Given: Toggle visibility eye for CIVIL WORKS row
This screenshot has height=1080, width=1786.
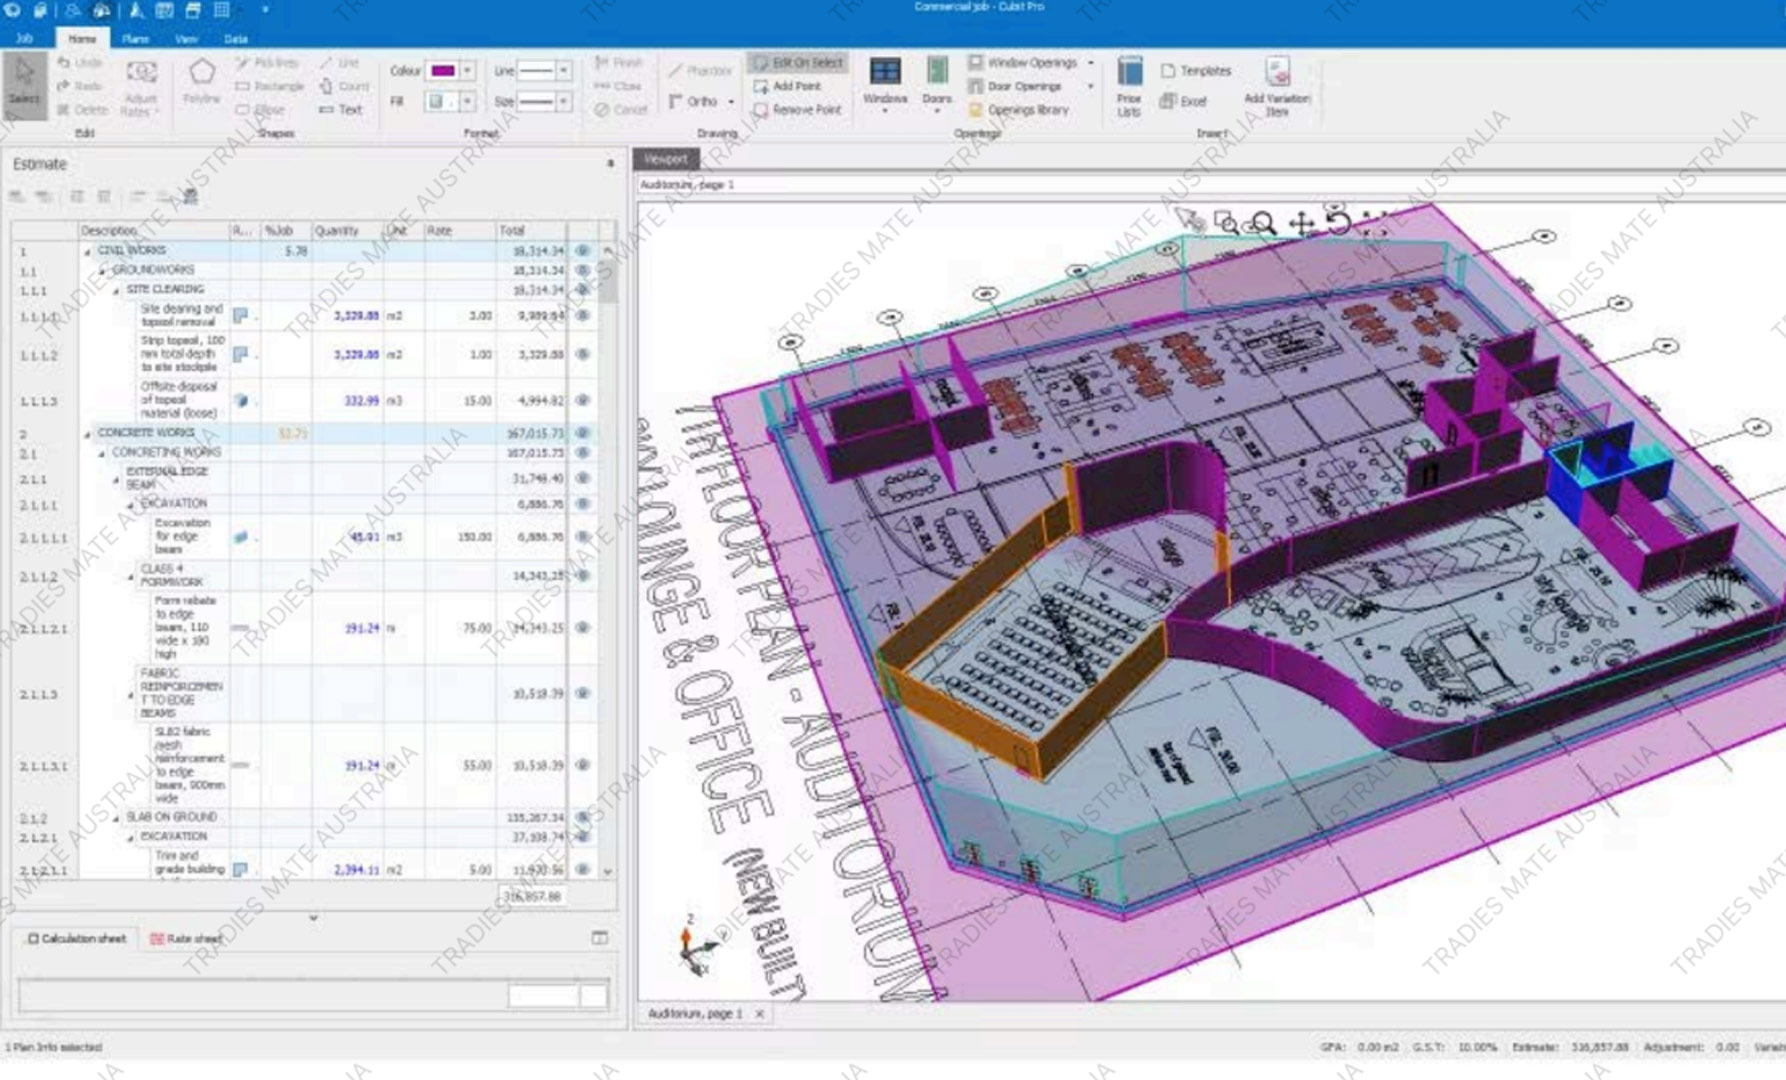Looking at the screenshot, I should point(583,251).
